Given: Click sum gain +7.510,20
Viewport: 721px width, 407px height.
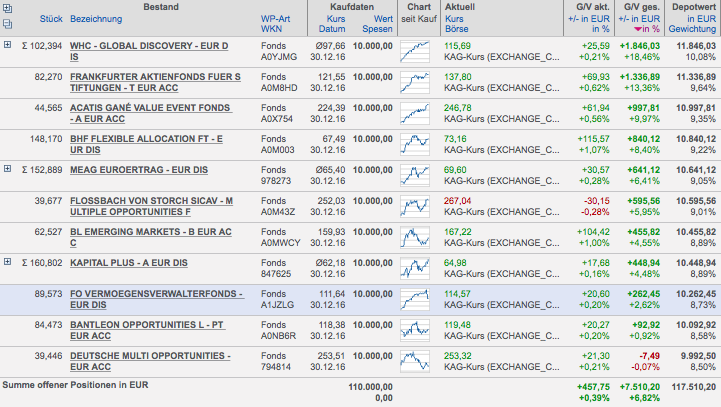Looking at the screenshot, I should tap(640, 387).
